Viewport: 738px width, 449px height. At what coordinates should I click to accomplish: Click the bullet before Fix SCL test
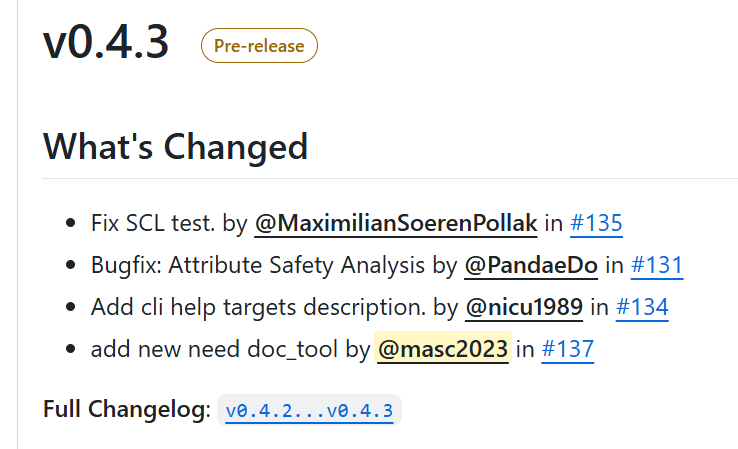point(70,223)
